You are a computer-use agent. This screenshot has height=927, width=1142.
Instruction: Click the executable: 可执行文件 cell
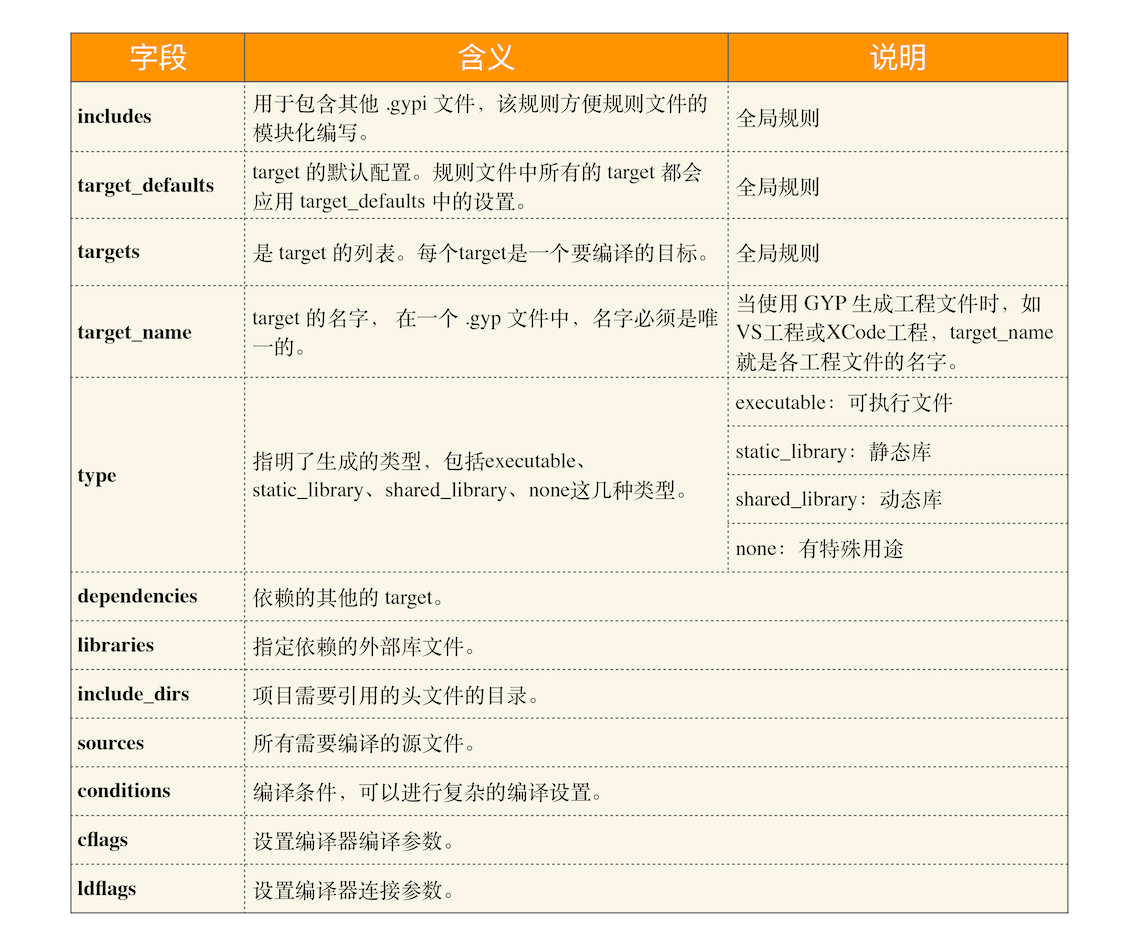click(844, 403)
